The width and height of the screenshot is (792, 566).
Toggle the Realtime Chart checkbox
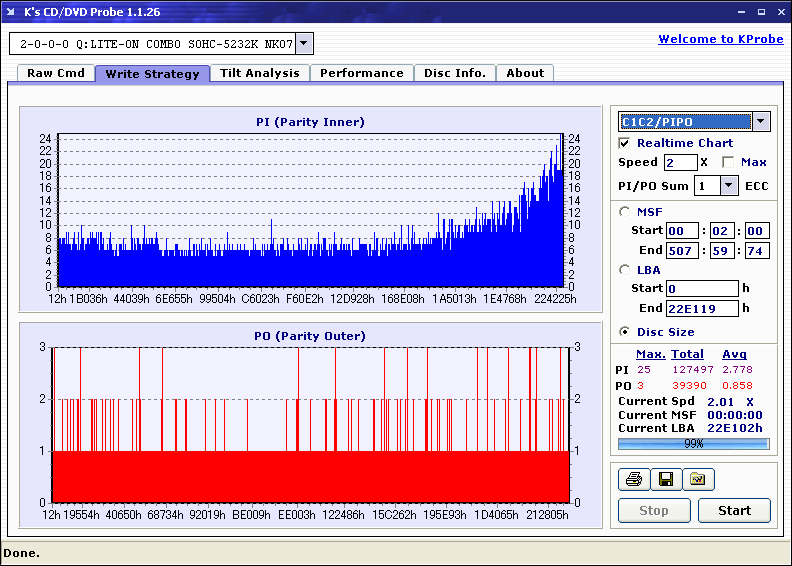point(625,143)
